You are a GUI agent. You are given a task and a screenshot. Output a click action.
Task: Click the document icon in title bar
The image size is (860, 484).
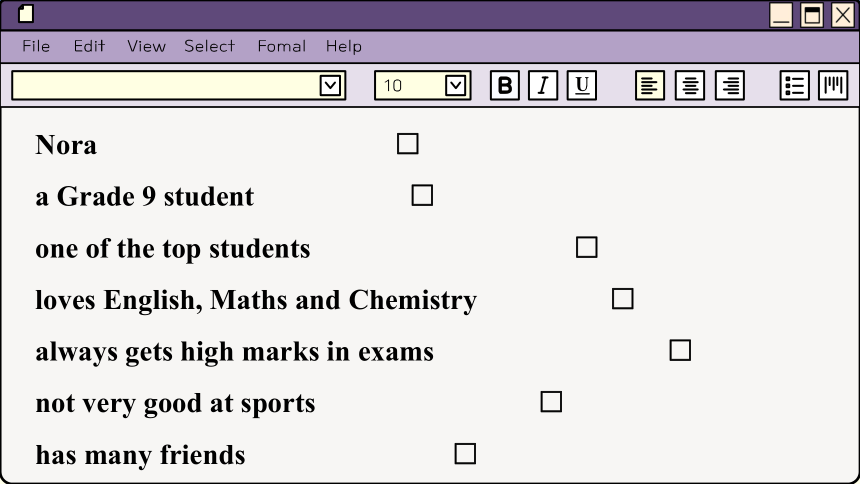pyautogui.click(x=26, y=14)
